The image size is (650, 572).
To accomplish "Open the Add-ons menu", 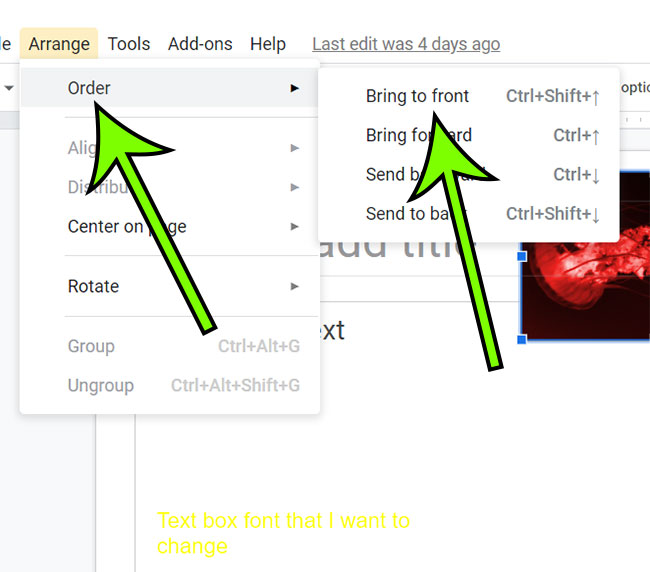I will click(200, 44).
